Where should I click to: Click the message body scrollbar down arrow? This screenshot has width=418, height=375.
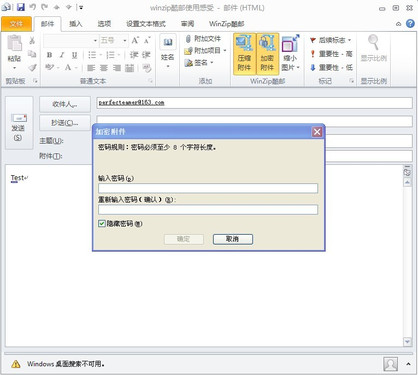click(x=407, y=342)
